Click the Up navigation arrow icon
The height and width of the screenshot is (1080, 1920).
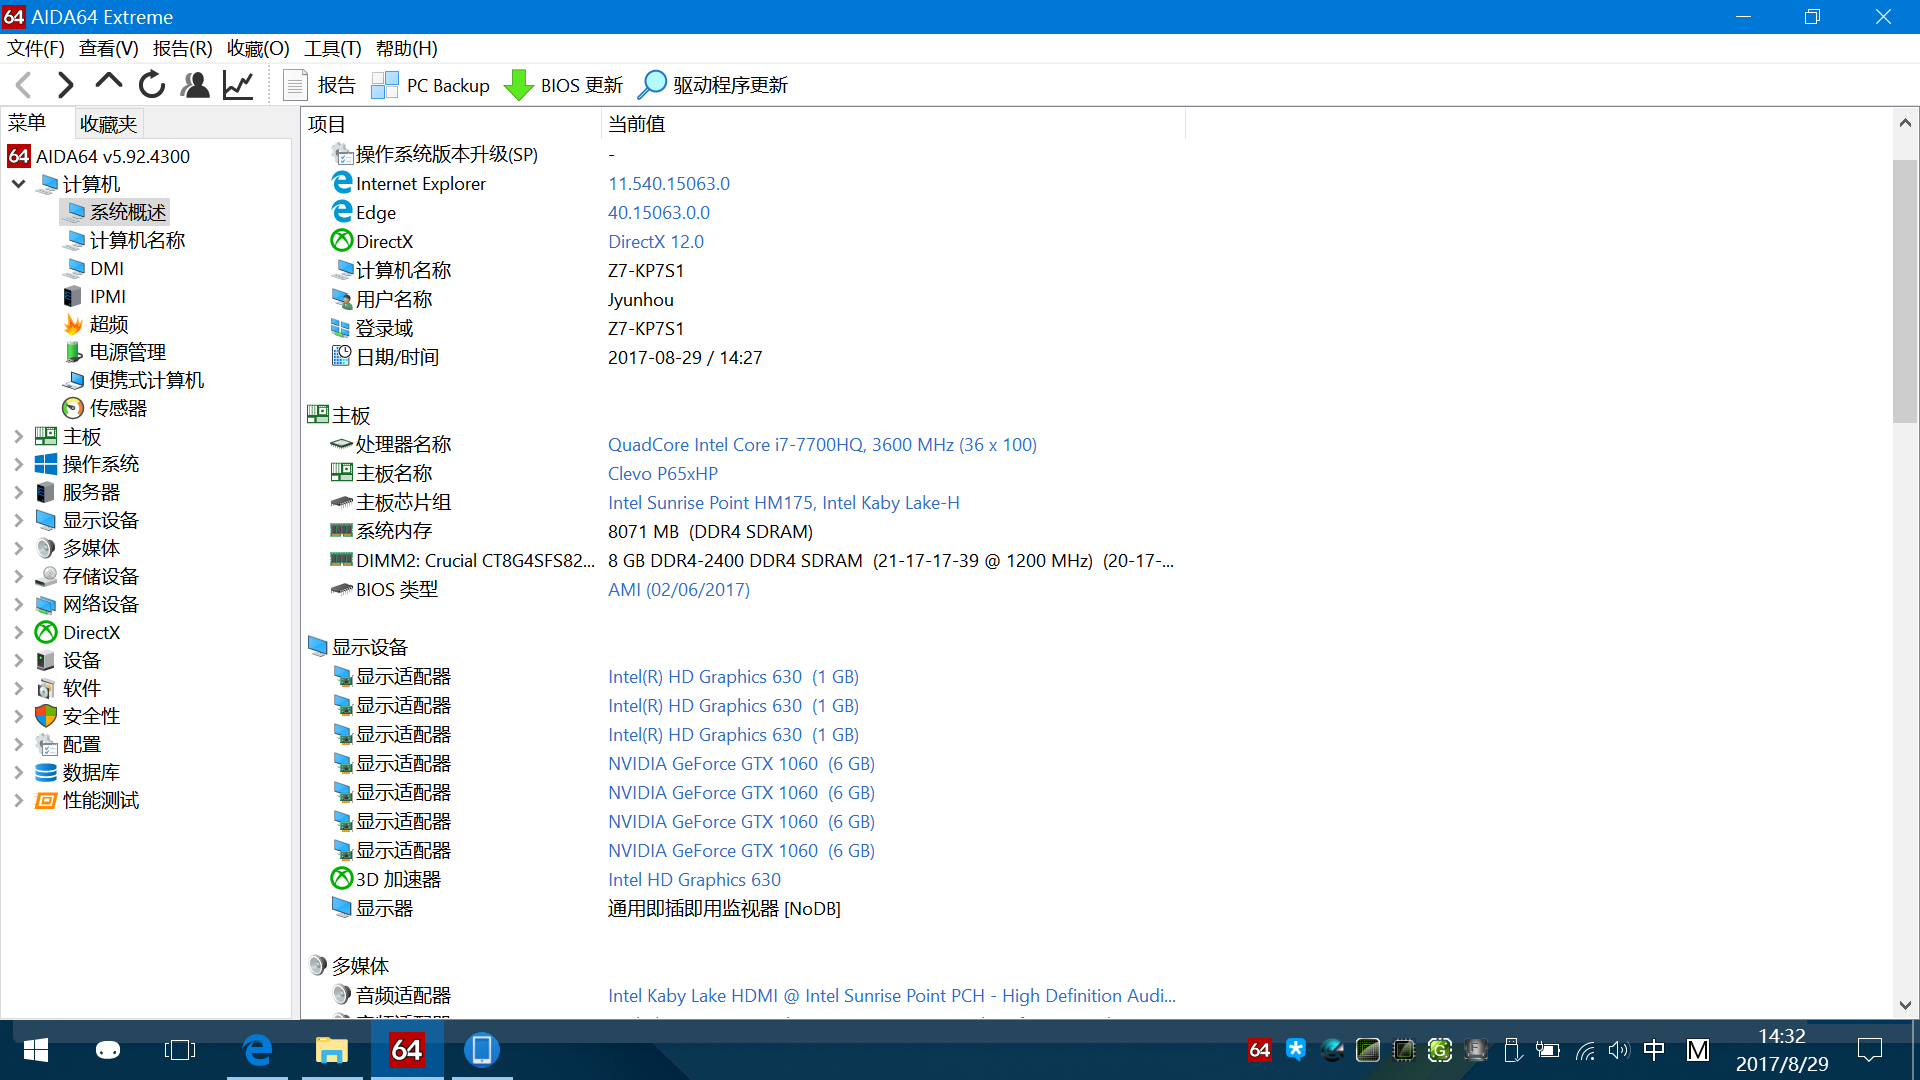108,85
